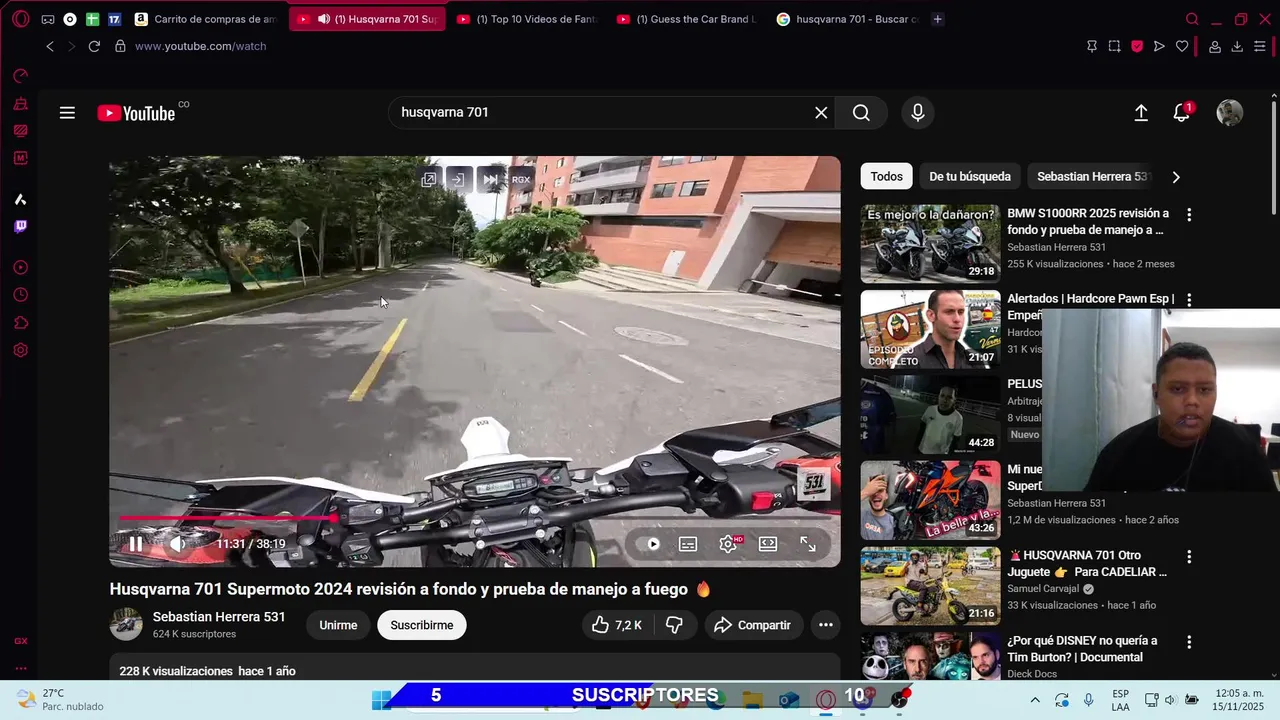Run the YouTube search magnifier button
1280x720 pixels.
coord(861,113)
